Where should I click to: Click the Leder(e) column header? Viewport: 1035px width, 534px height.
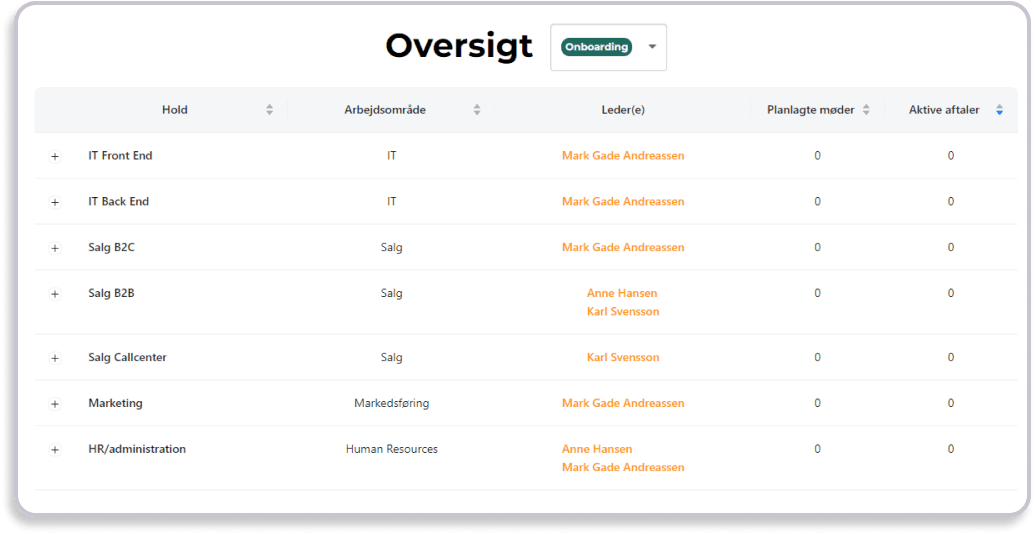(623, 110)
